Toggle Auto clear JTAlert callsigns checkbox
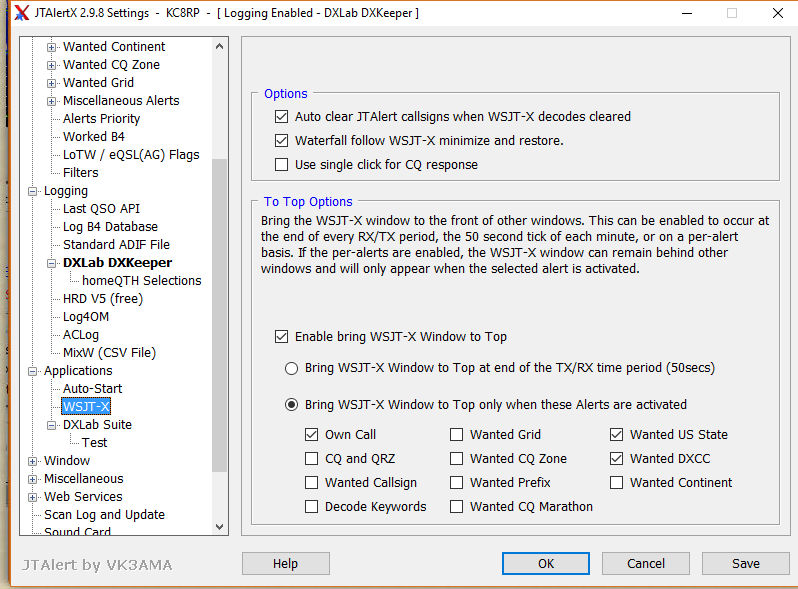Image resolution: width=798 pixels, height=589 pixels. coord(281,117)
